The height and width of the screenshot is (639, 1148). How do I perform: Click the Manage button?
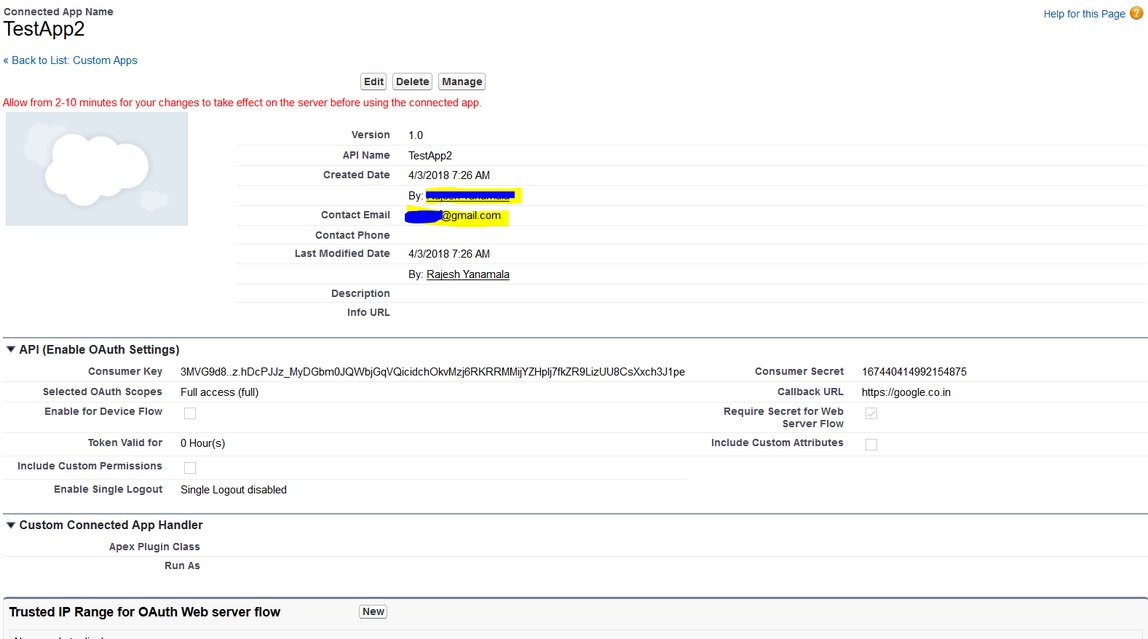[461, 81]
